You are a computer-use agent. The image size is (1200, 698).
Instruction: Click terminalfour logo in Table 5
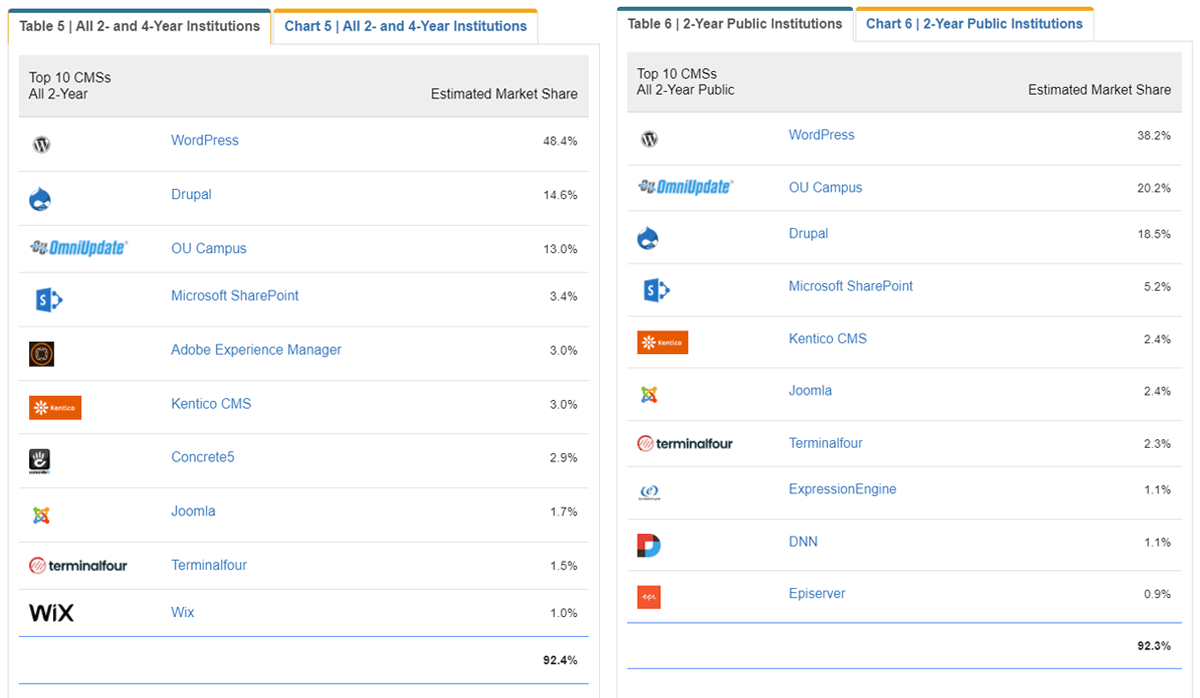point(78,565)
